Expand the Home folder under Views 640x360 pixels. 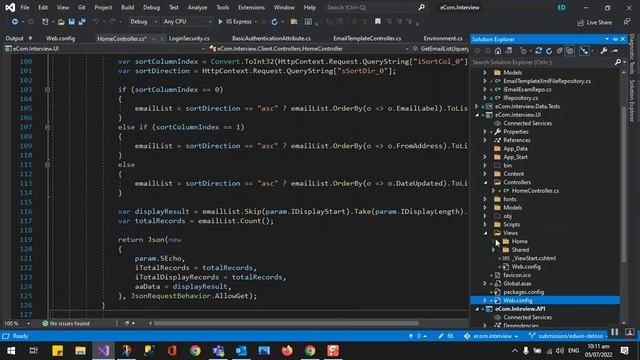[494, 241]
